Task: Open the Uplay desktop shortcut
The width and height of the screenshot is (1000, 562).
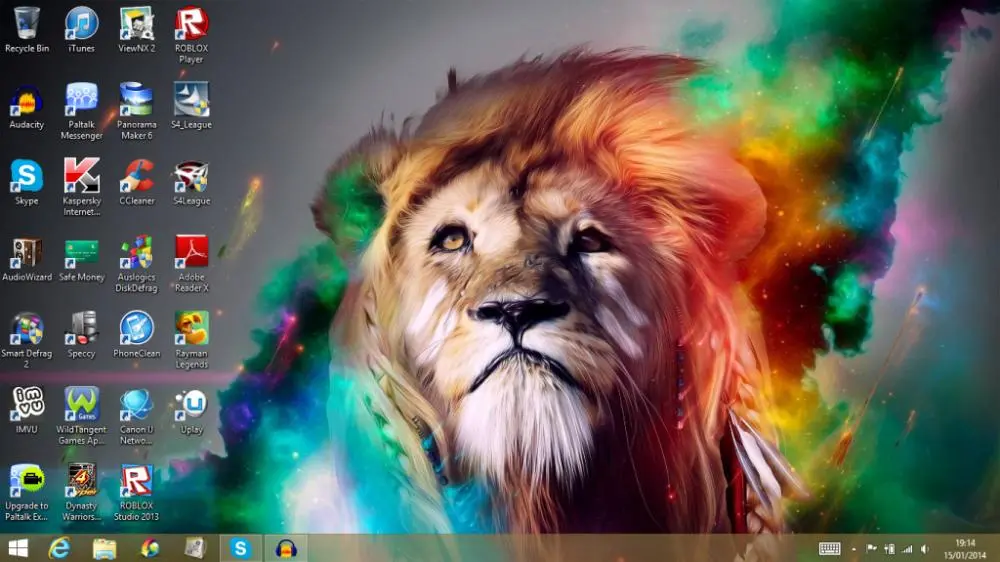Action: pyautogui.click(x=191, y=411)
